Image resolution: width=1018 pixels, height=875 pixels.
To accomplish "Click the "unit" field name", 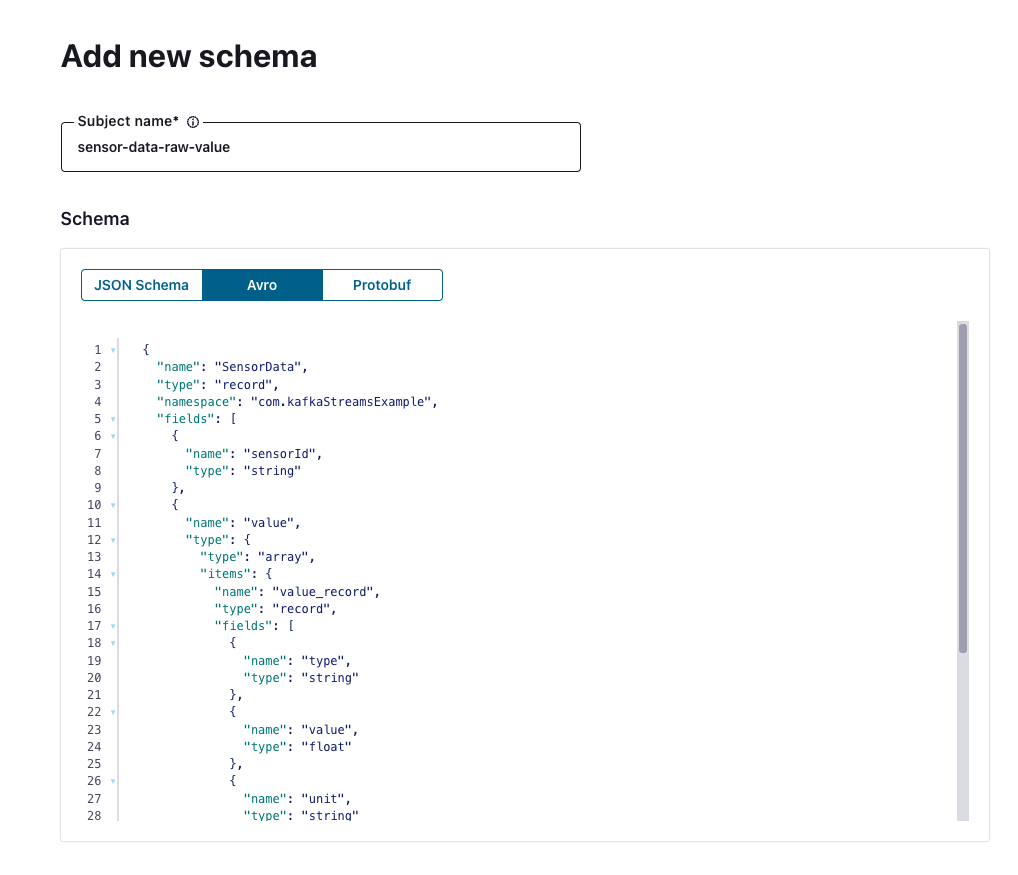I will pyautogui.click(x=323, y=799).
